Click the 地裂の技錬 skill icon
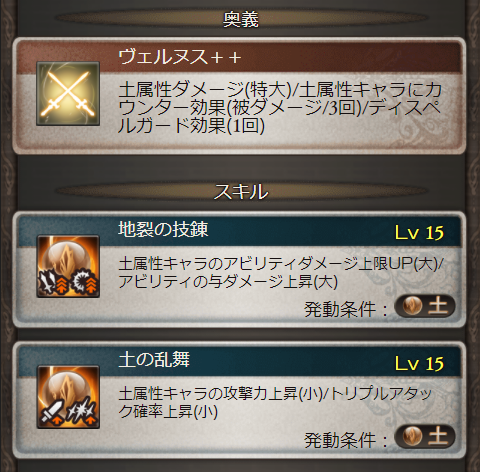 [68, 266]
